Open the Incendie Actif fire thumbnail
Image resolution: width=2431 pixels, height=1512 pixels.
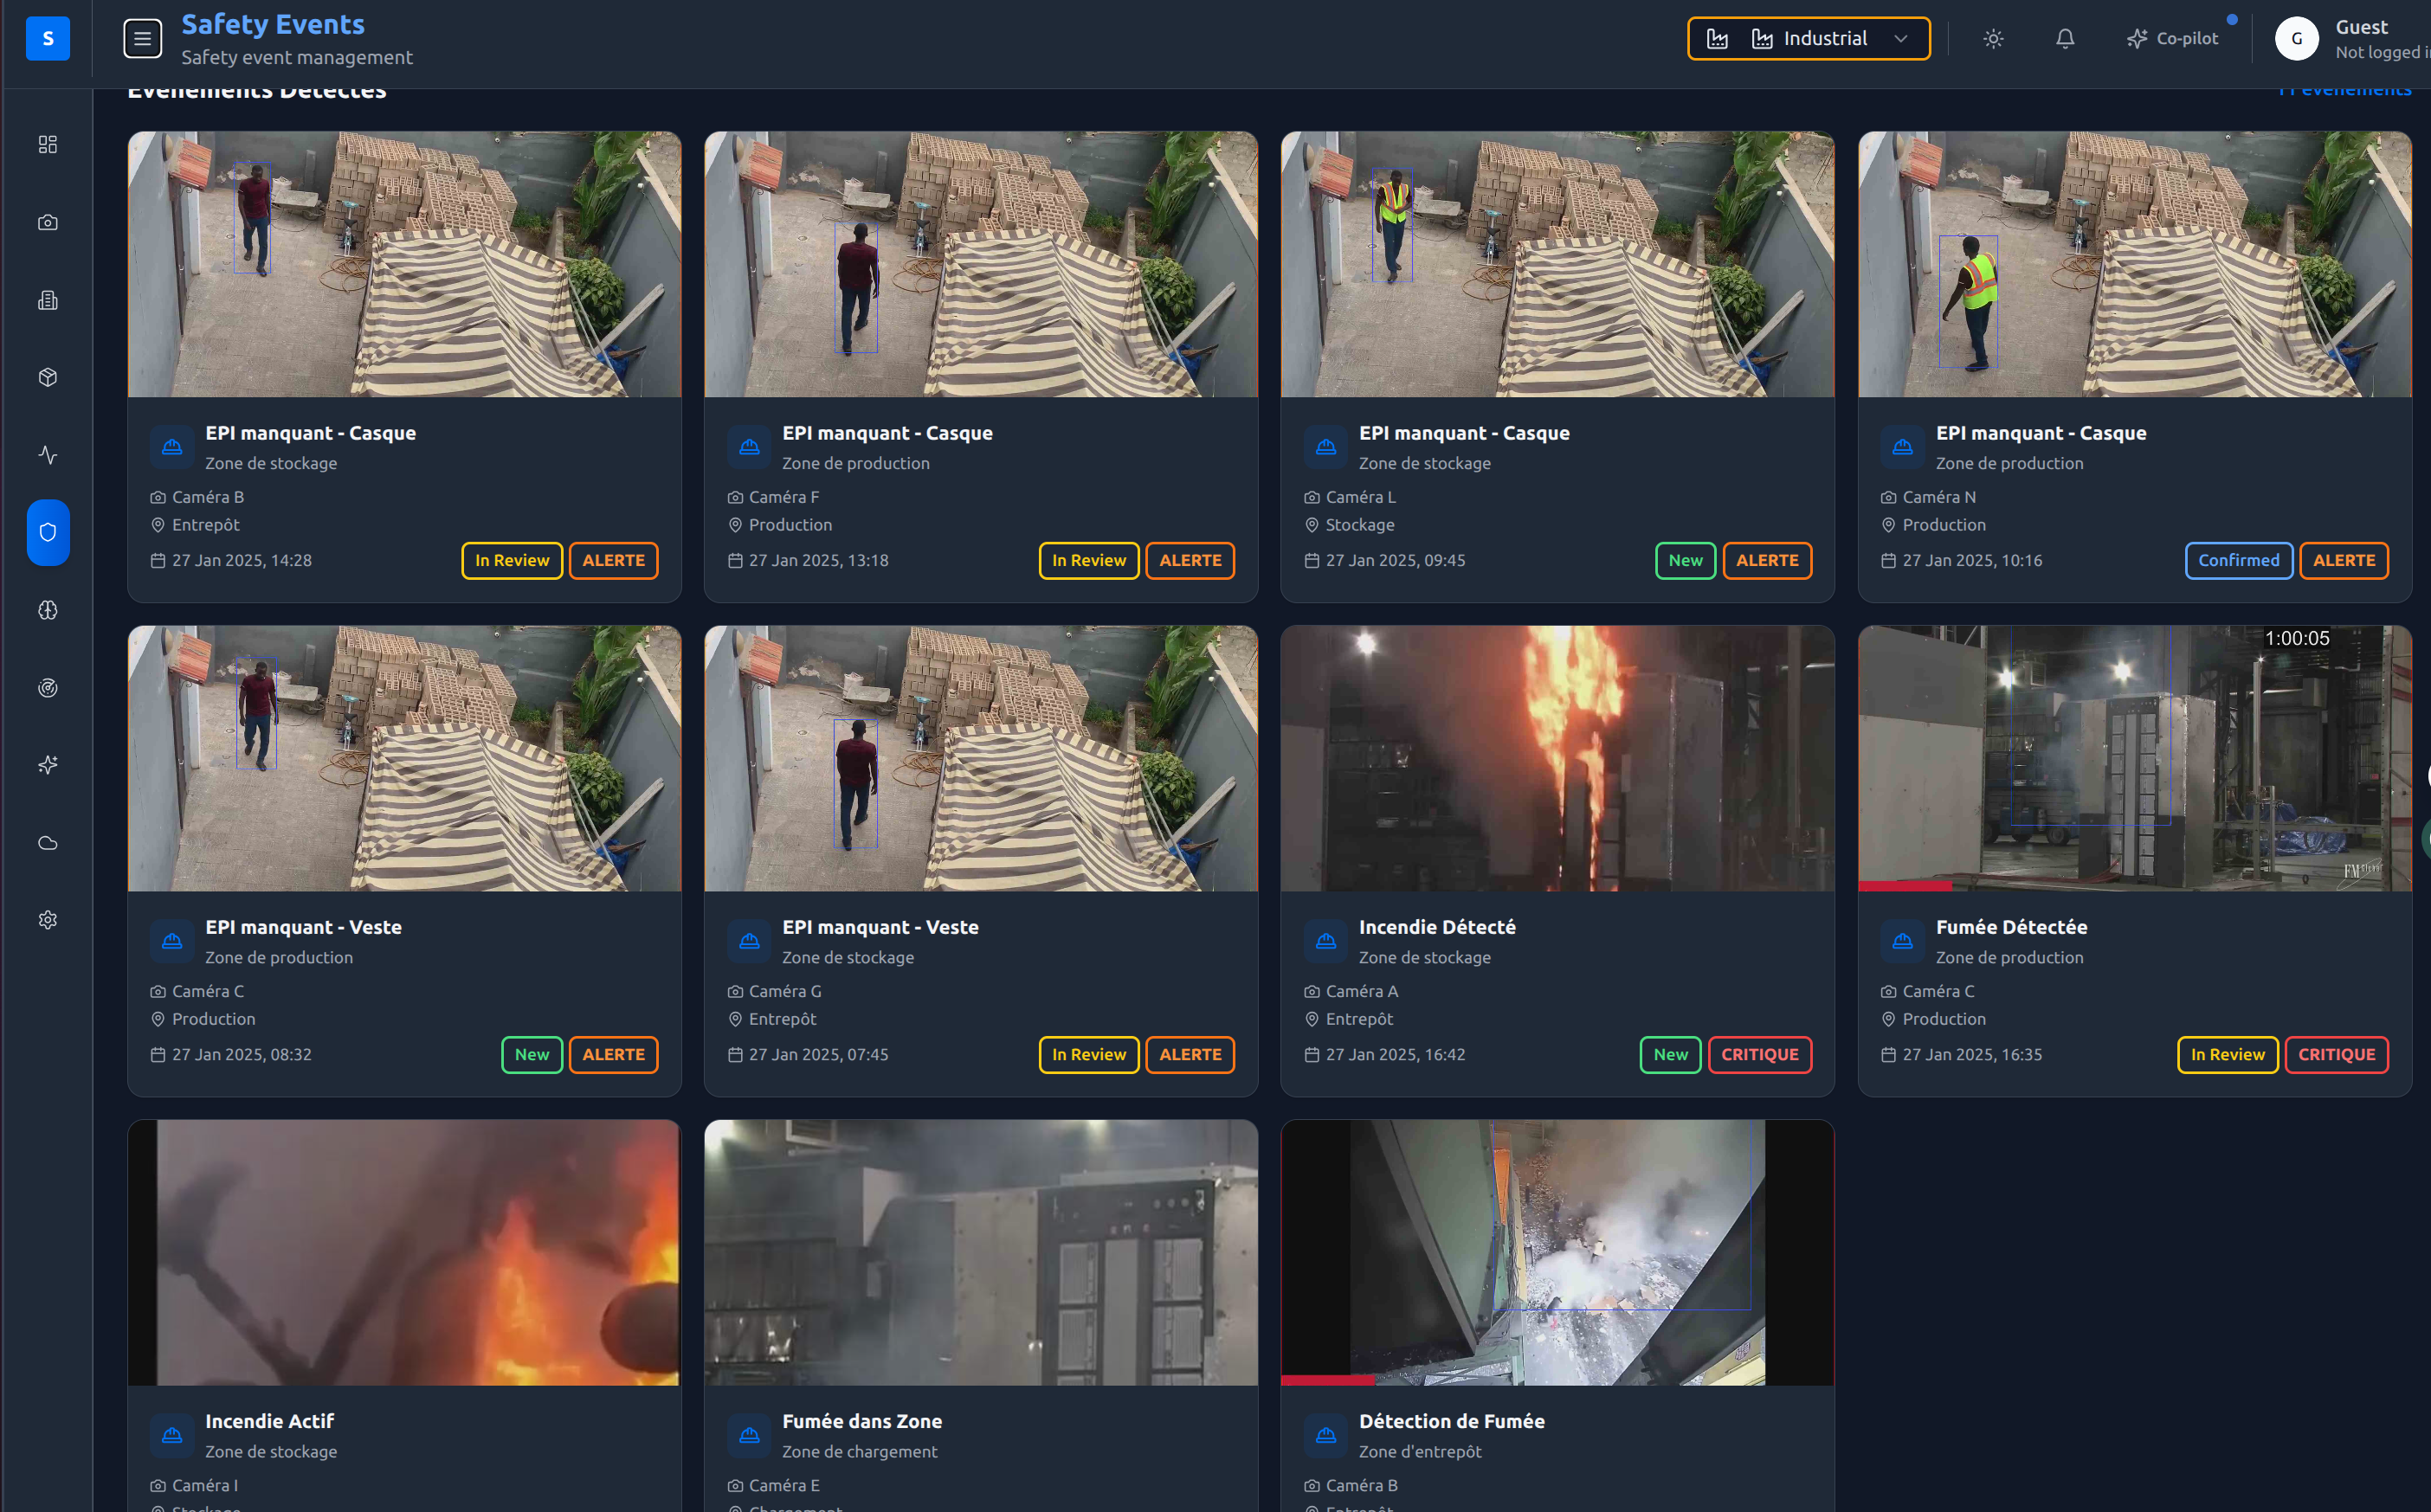point(404,1252)
